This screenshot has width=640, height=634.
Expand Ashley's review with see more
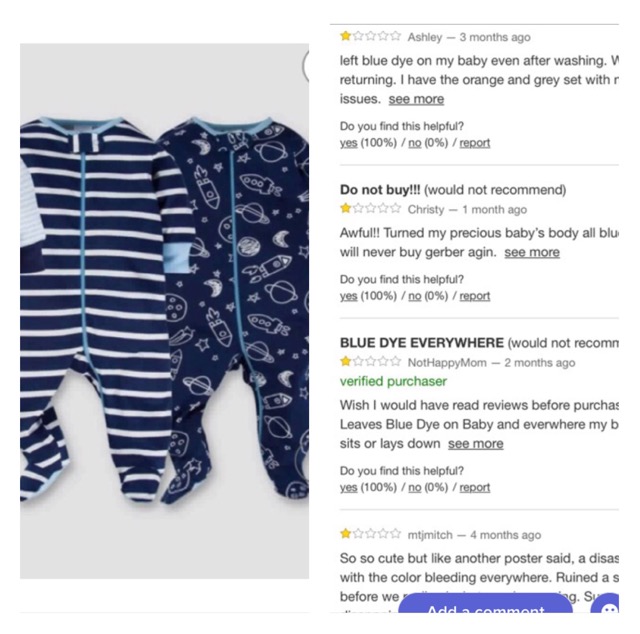coord(416,99)
